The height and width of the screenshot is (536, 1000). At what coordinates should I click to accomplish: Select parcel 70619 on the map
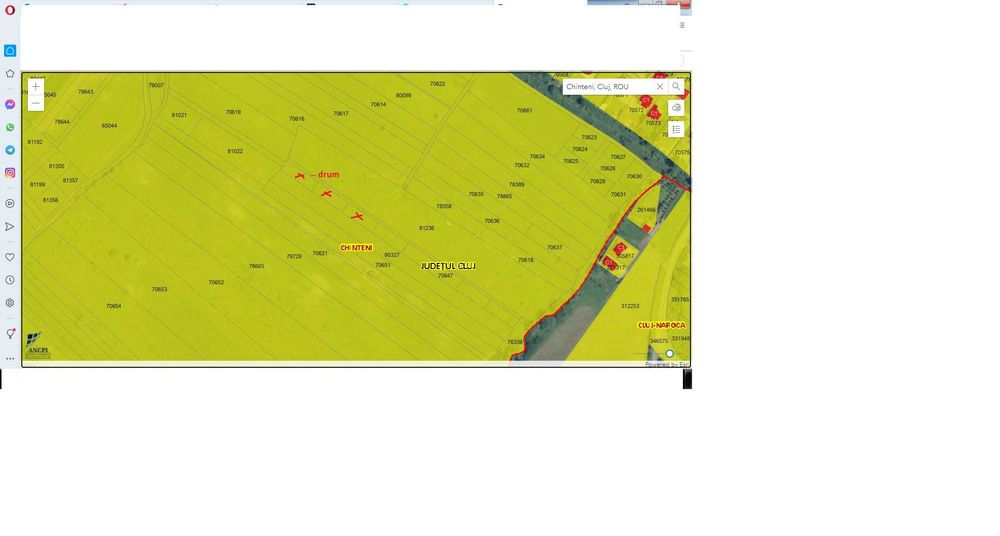tap(233, 112)
